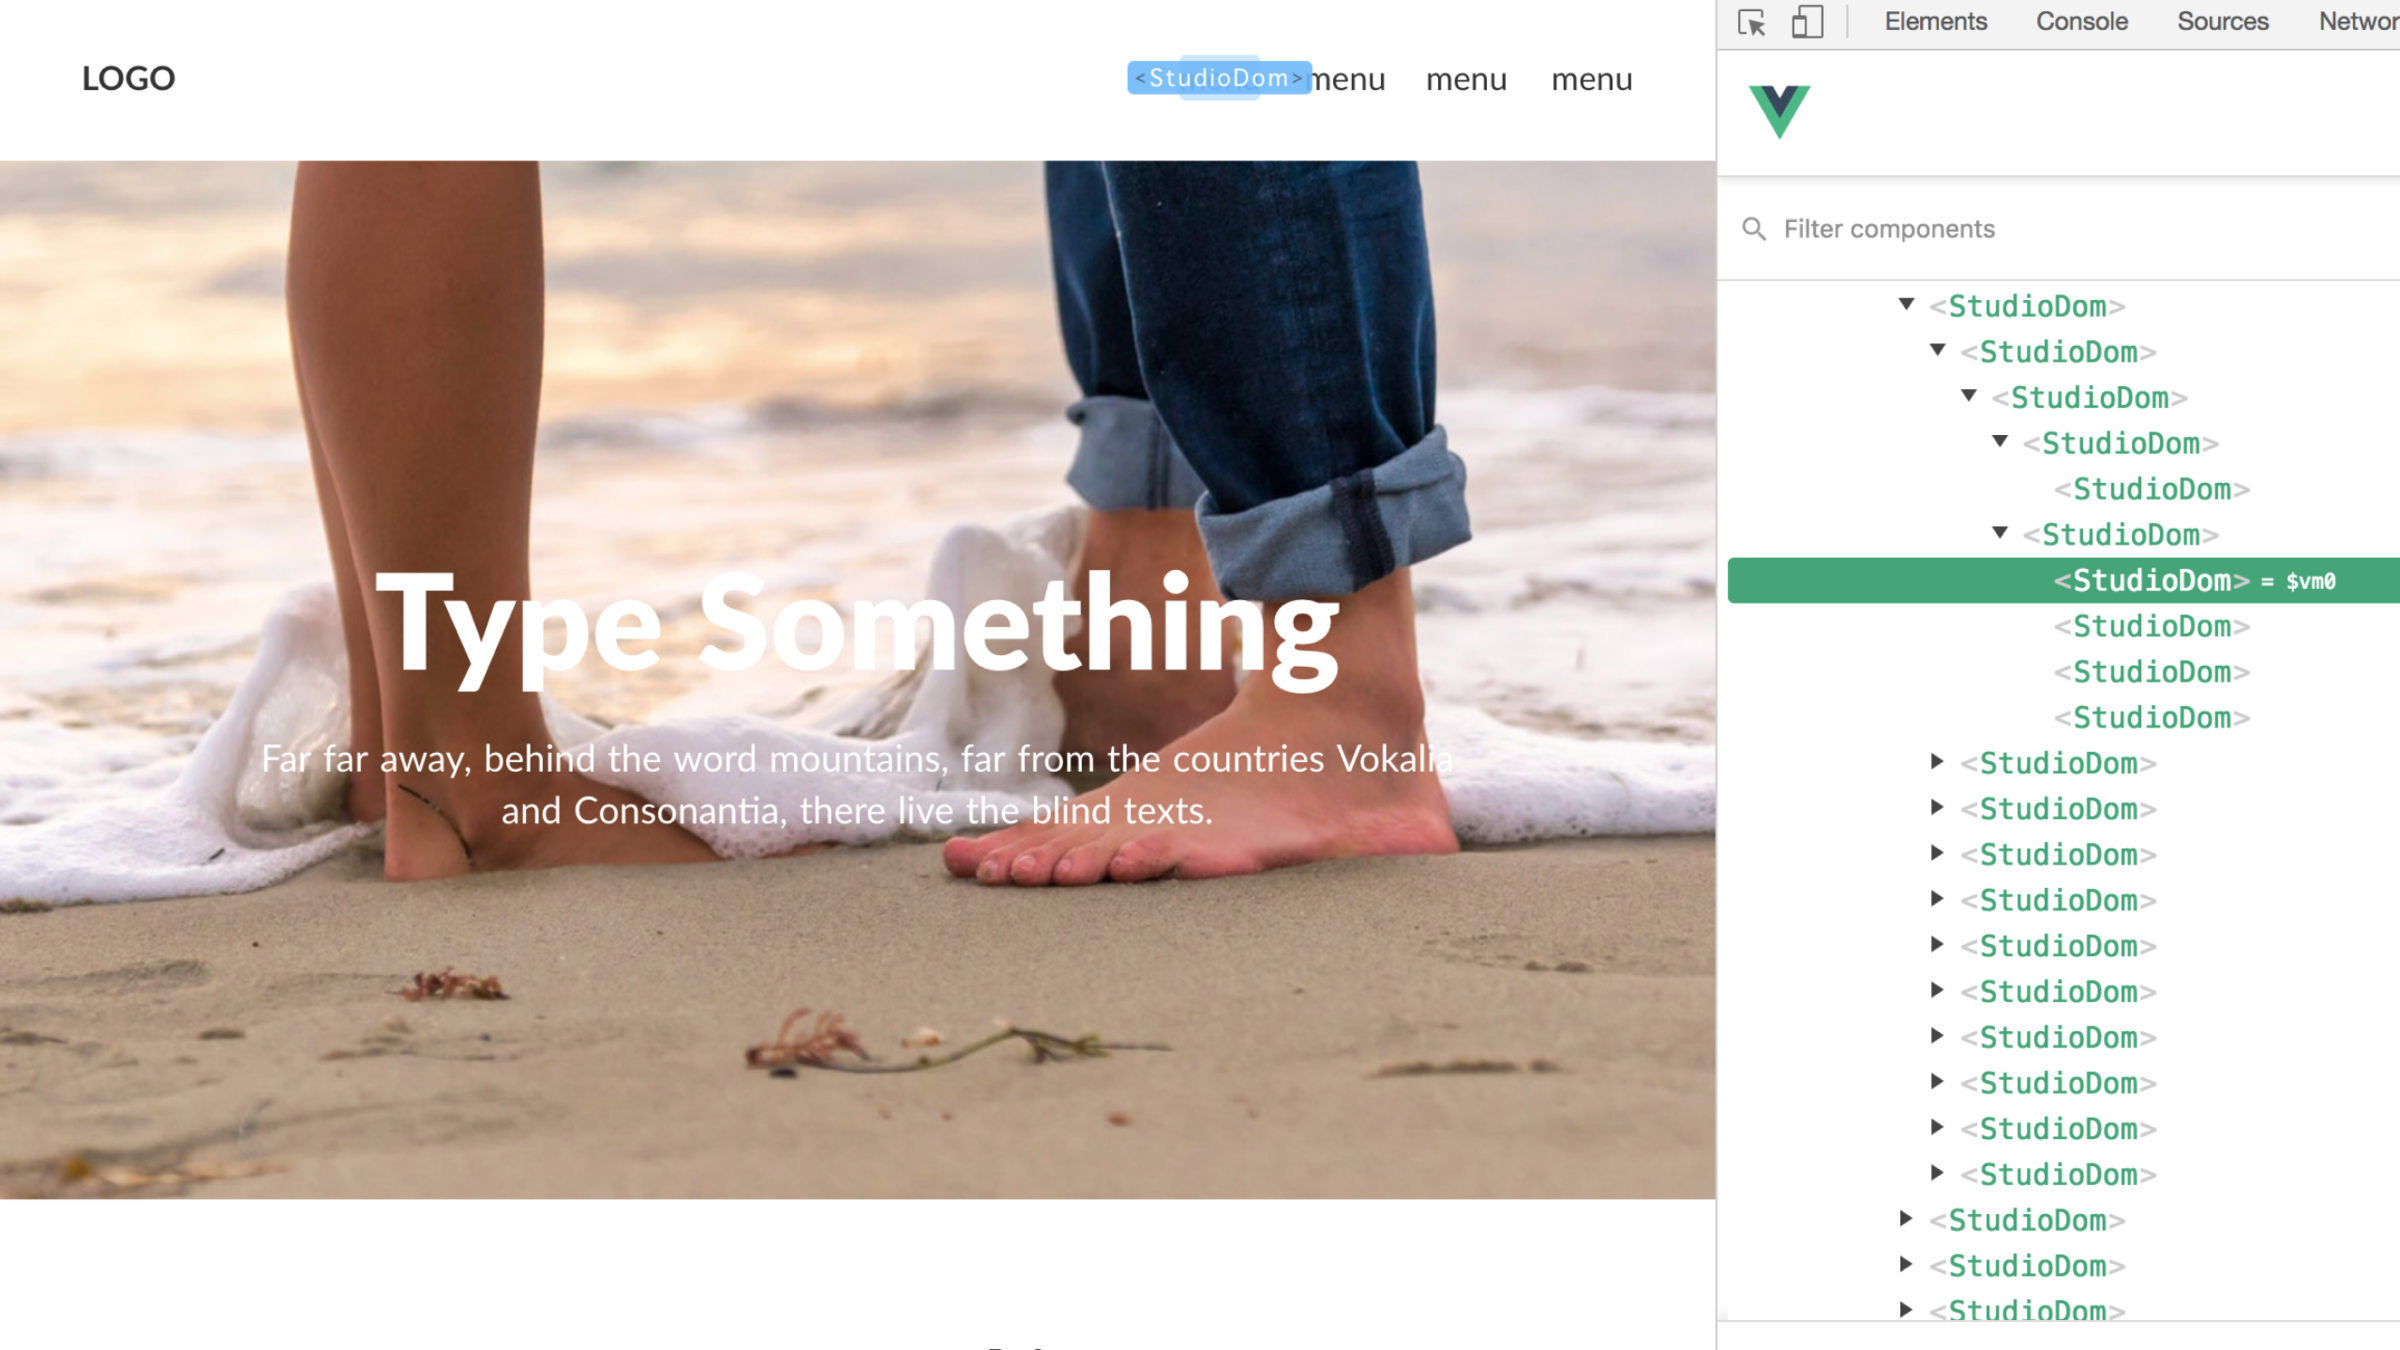Image resolution: width=2400 pixels, height=1350 pixels.
Task: Click the Type Something hero heading
Action: 857,627
